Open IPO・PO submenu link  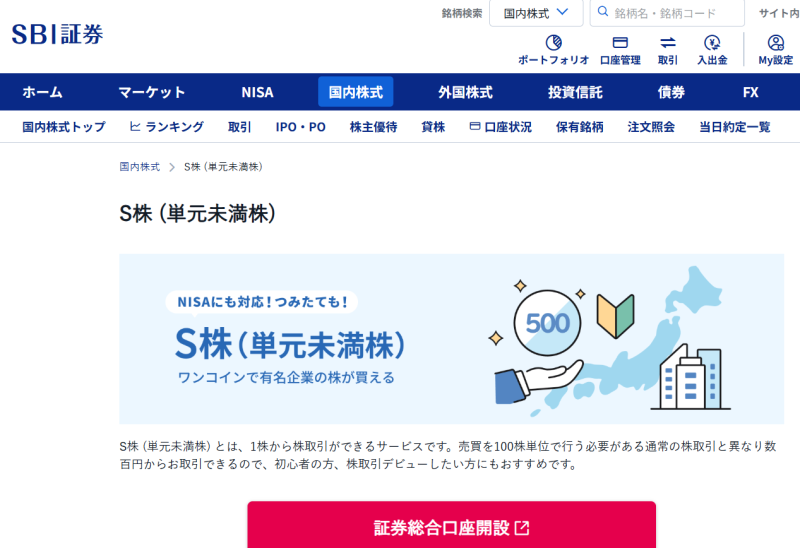coord(301,127)
